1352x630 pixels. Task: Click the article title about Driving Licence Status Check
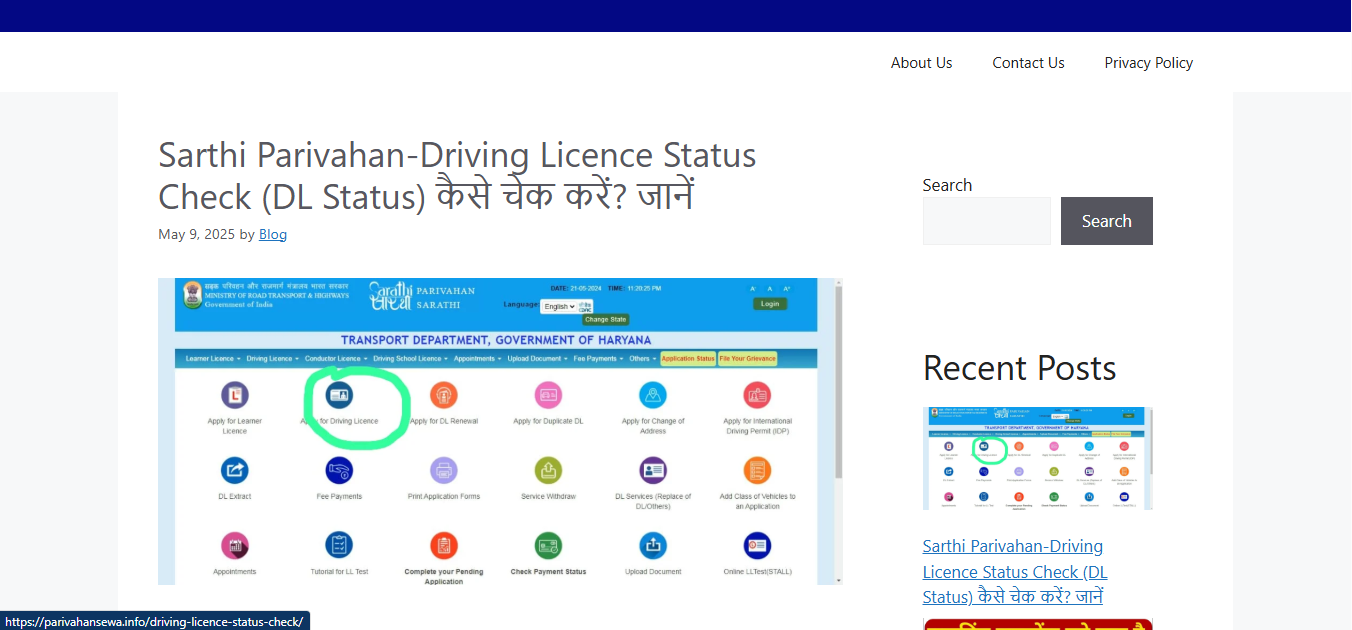[x=457, y=175]
